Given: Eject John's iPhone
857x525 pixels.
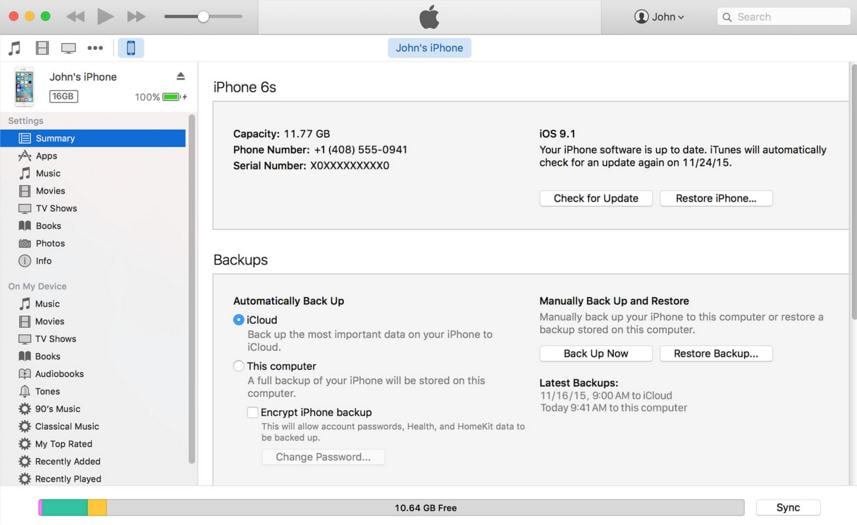Looking at the screenshot, I should [x=180, y=76].
